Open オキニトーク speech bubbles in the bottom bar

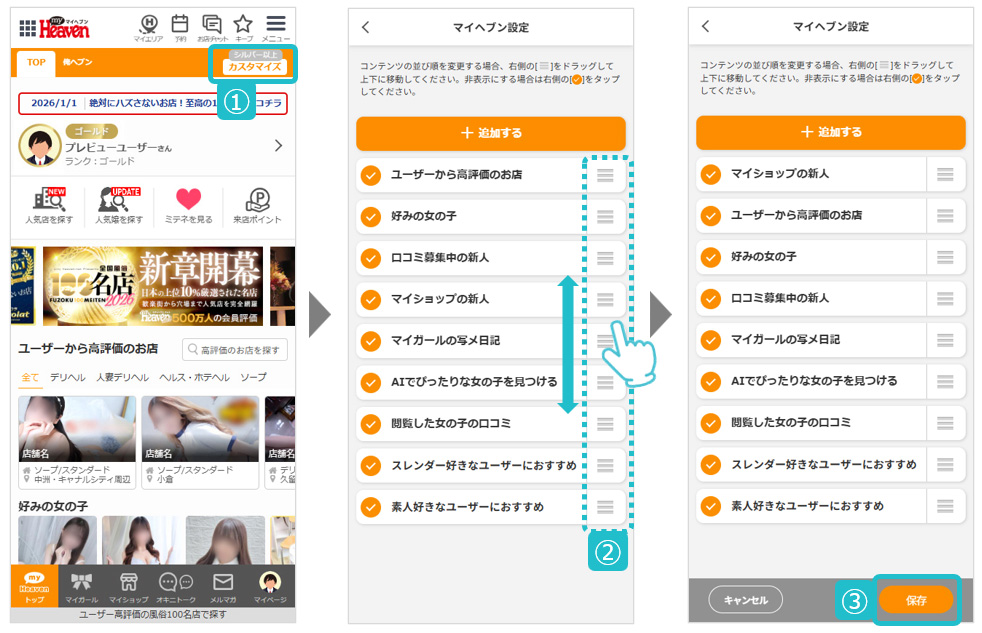point(176,586)
